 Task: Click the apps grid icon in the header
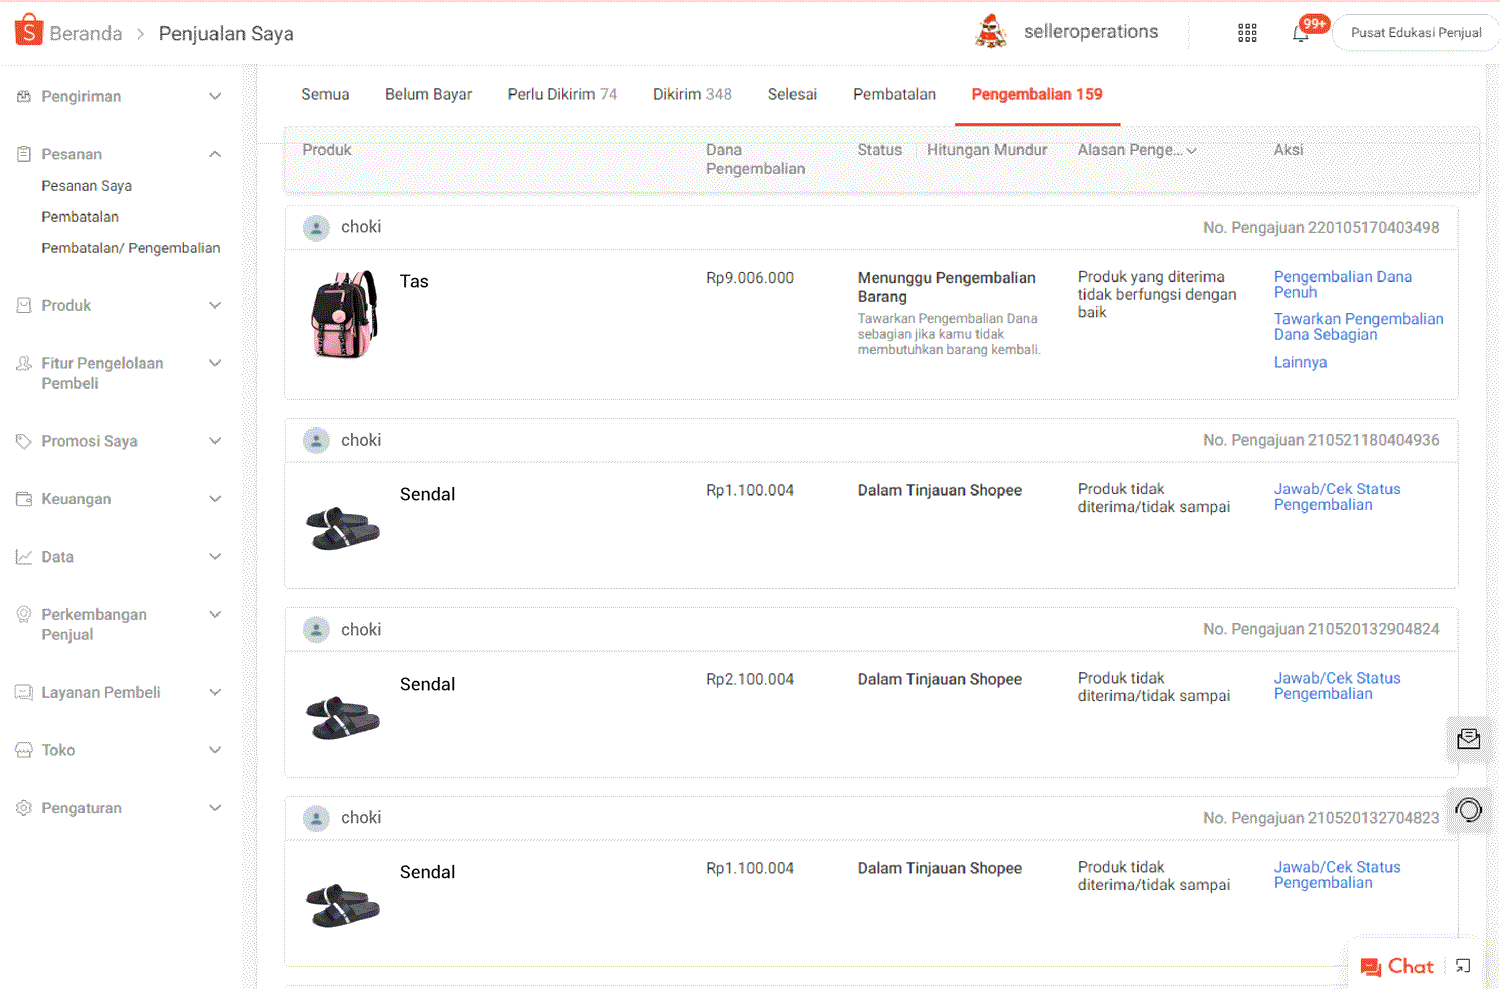1247,33
